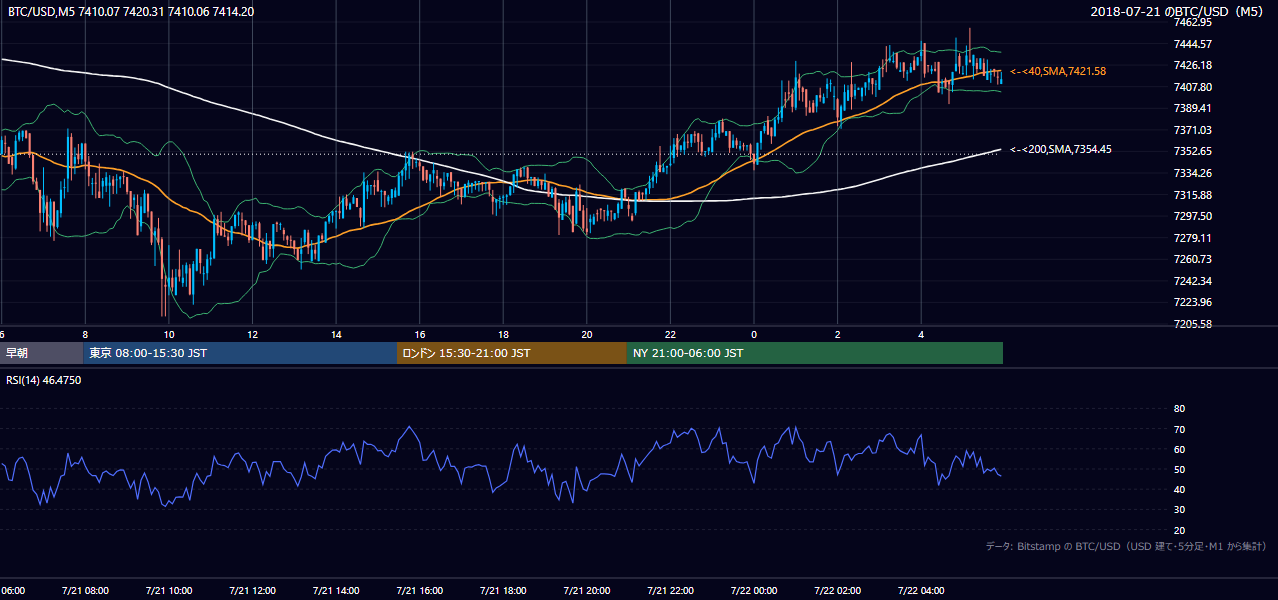The height and width of the screenshot is (600, 1278).
Task: Click the 7407.80 price axis label
Action: tap(1193, 87)
